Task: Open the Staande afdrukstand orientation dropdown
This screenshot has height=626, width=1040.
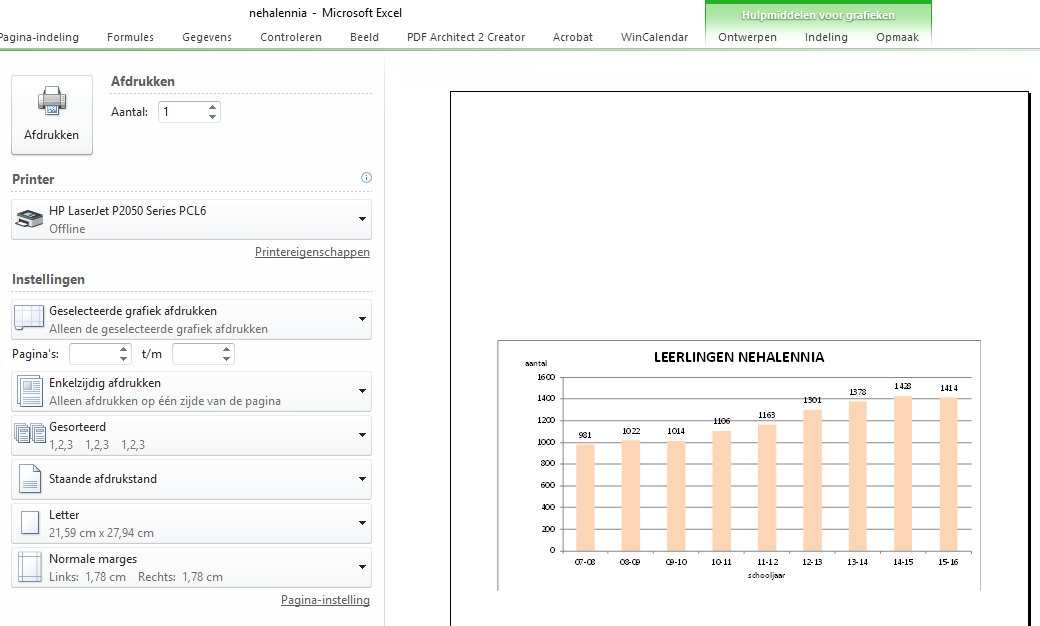Action: 191,479
